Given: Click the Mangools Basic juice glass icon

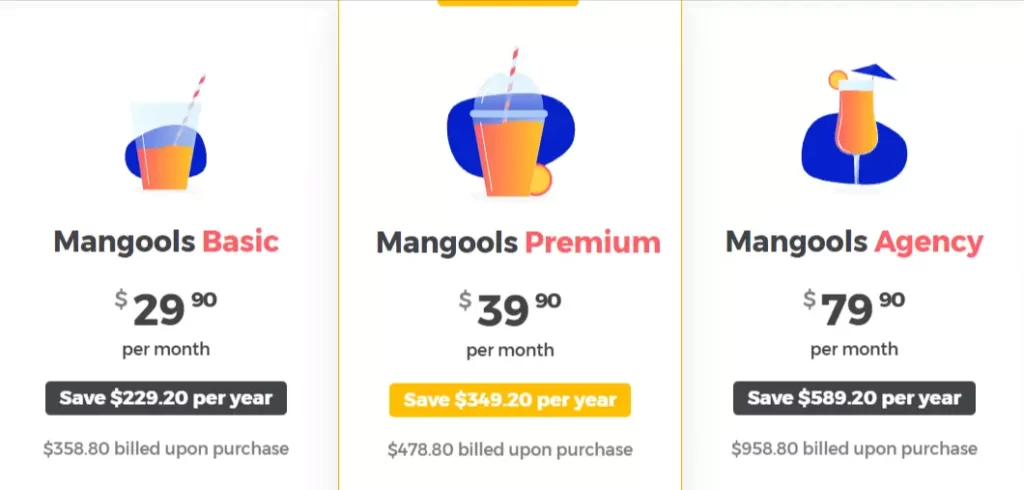Looking at the screenshot, I should click(166, 134).
